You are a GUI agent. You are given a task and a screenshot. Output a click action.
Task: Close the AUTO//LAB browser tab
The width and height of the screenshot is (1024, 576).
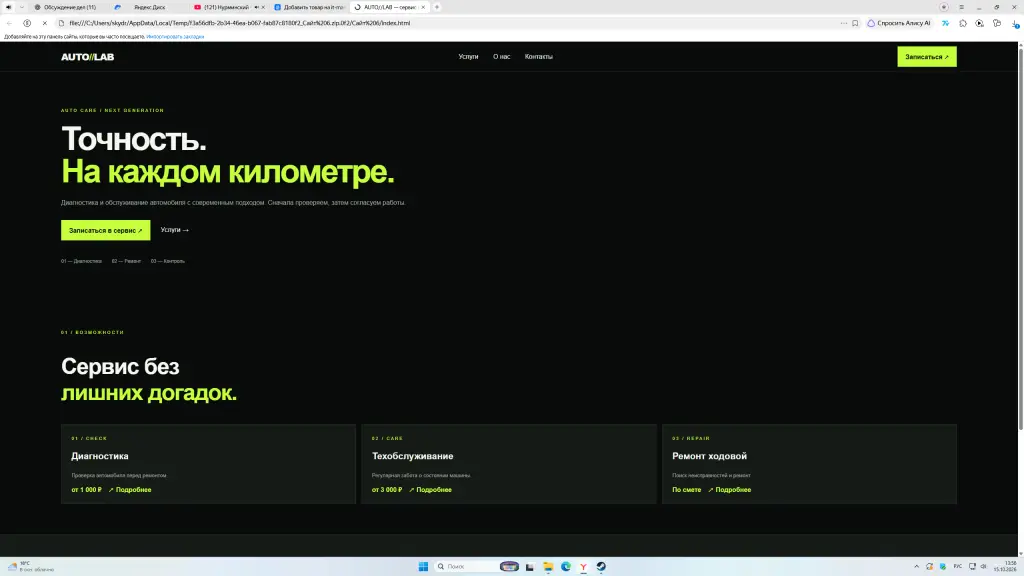click(x=423, y=7)
